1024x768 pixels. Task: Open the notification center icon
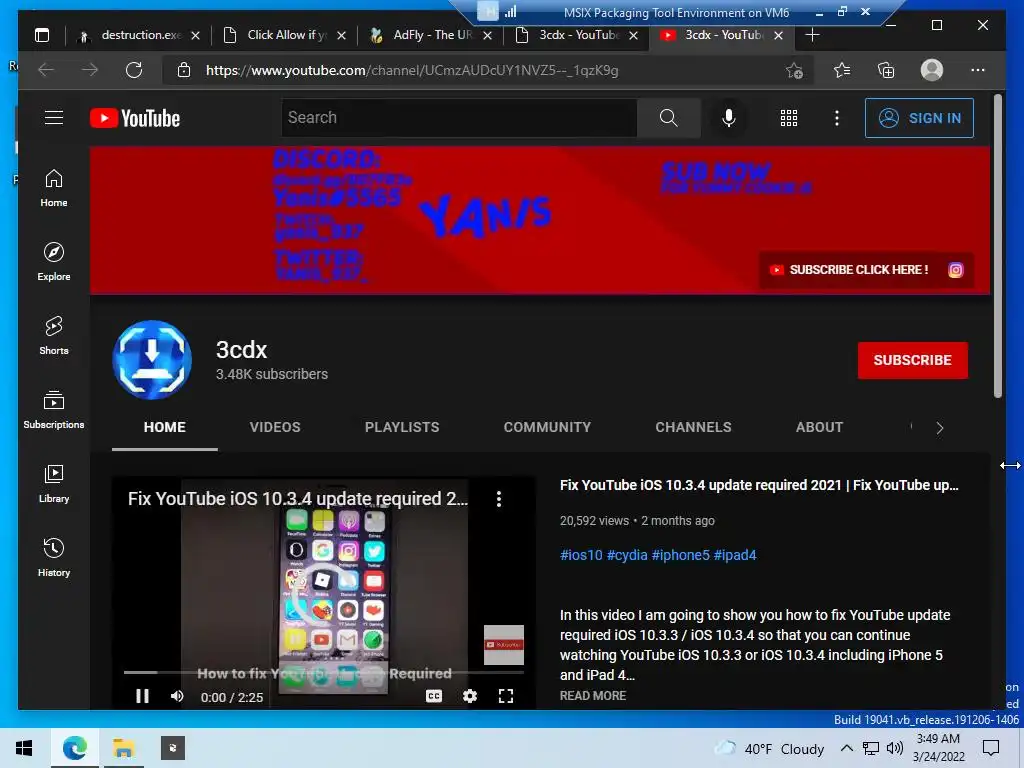point(991,748)
